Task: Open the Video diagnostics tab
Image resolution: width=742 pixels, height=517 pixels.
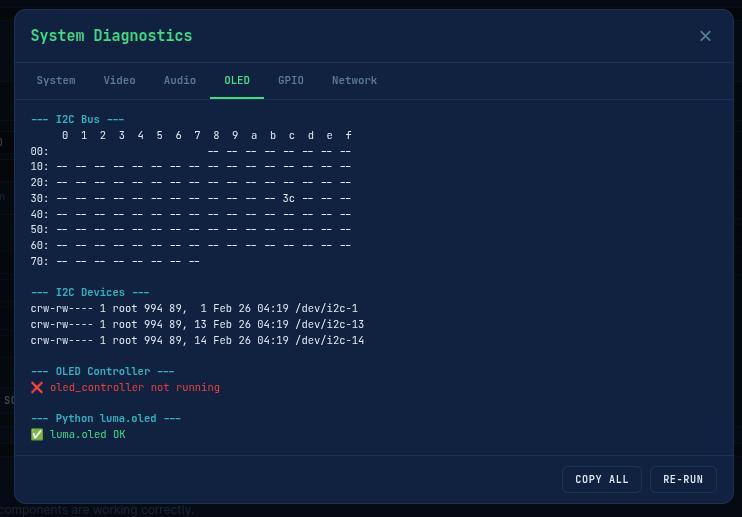Action: 119,80
